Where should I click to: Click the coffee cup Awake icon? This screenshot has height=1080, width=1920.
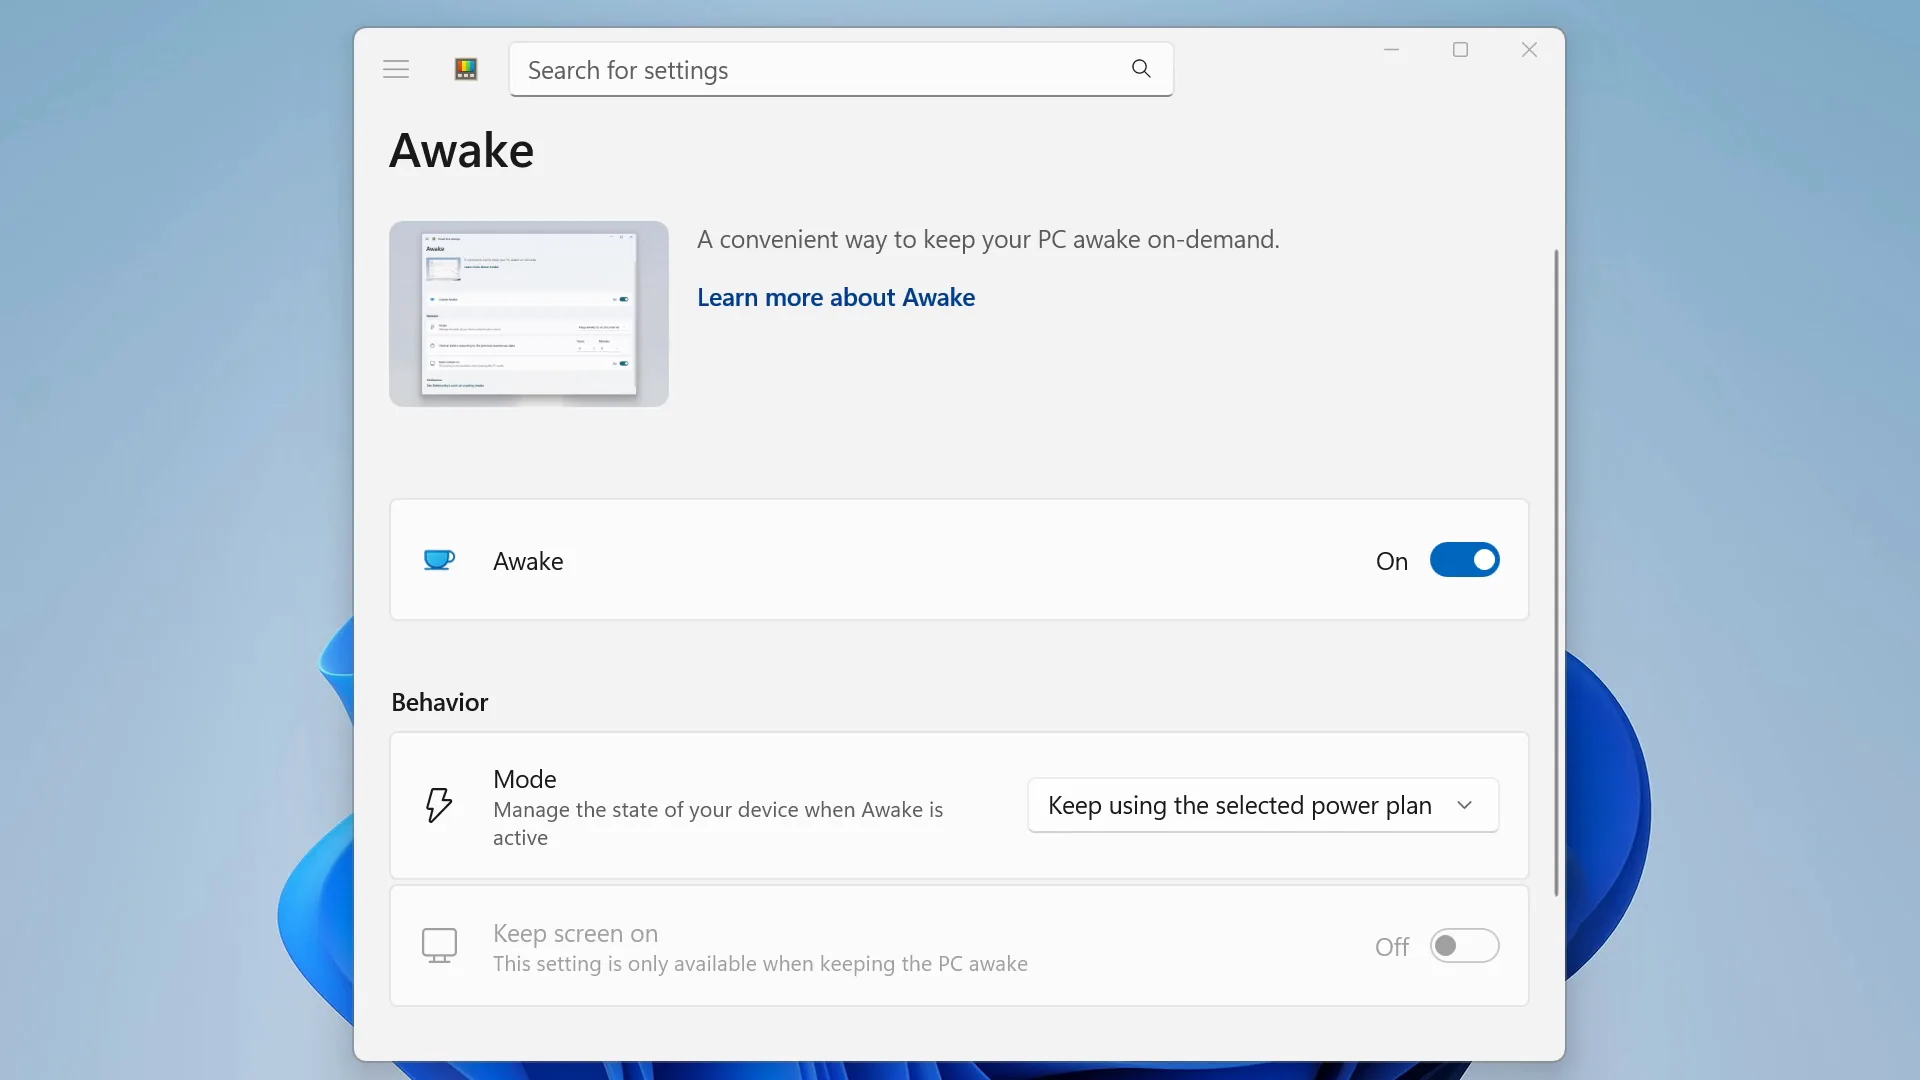click(439, 560)
